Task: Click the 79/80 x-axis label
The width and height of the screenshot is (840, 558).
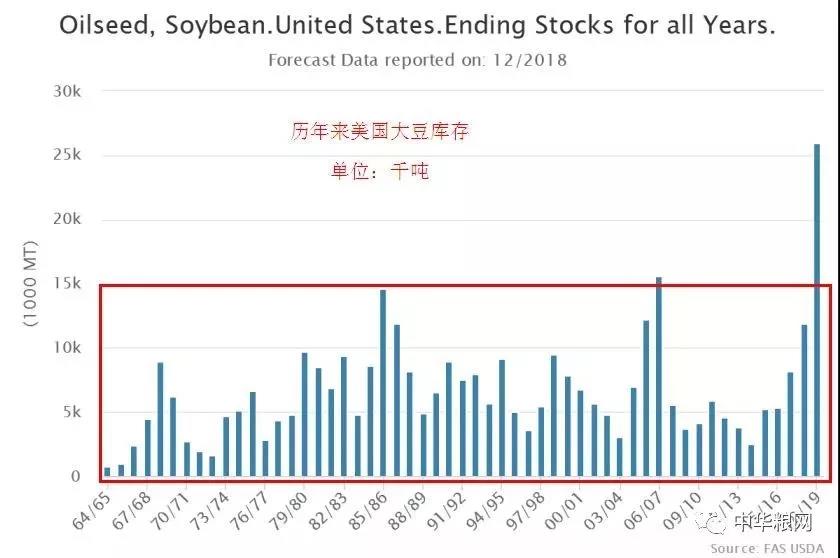Action: [x=289, y=511]
